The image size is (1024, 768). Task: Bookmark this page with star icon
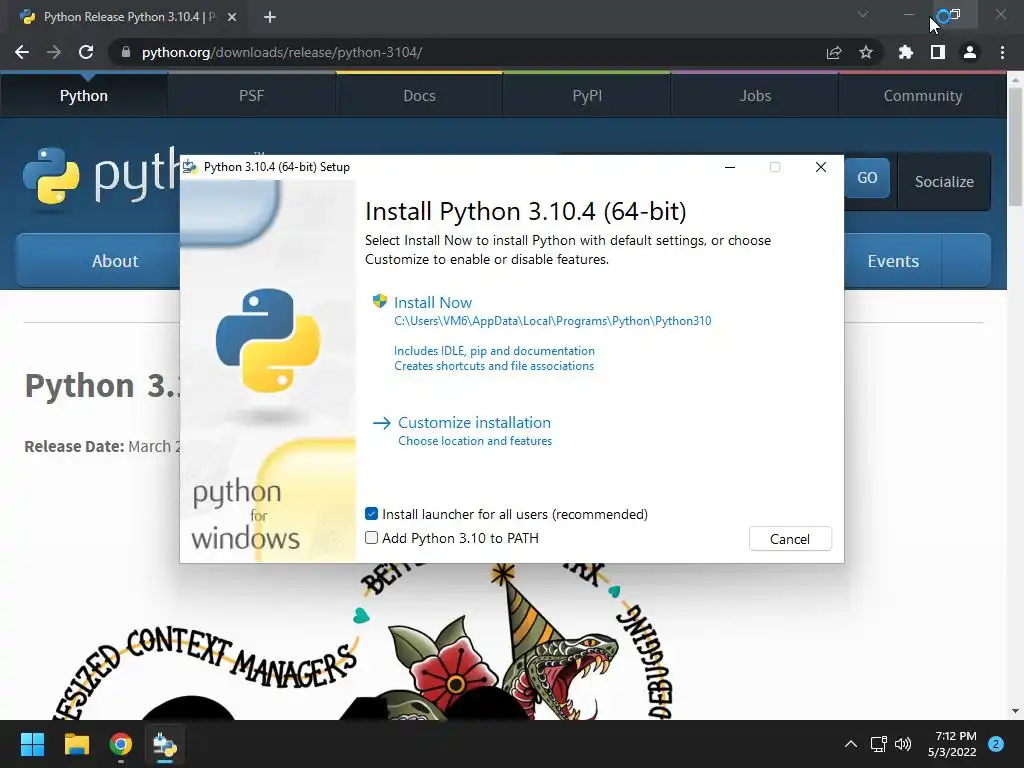[x=866, y=52]
